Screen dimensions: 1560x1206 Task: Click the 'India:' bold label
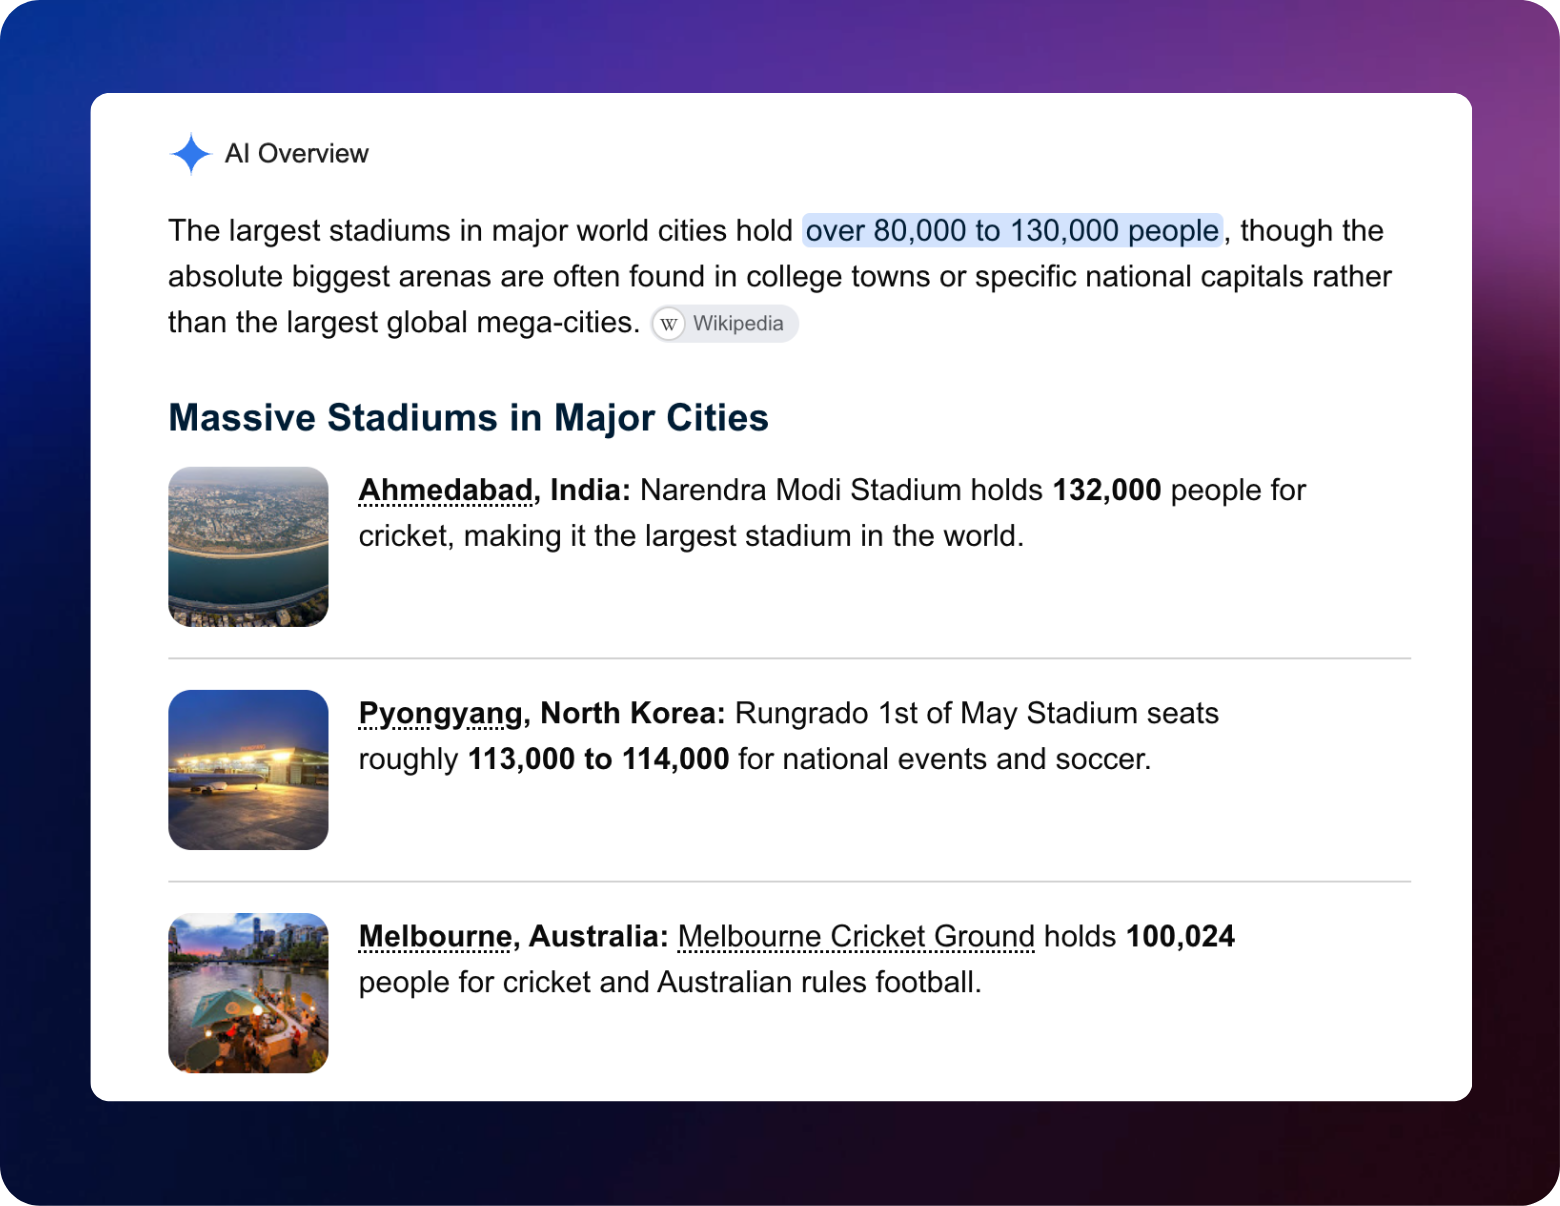click(590, 490)
